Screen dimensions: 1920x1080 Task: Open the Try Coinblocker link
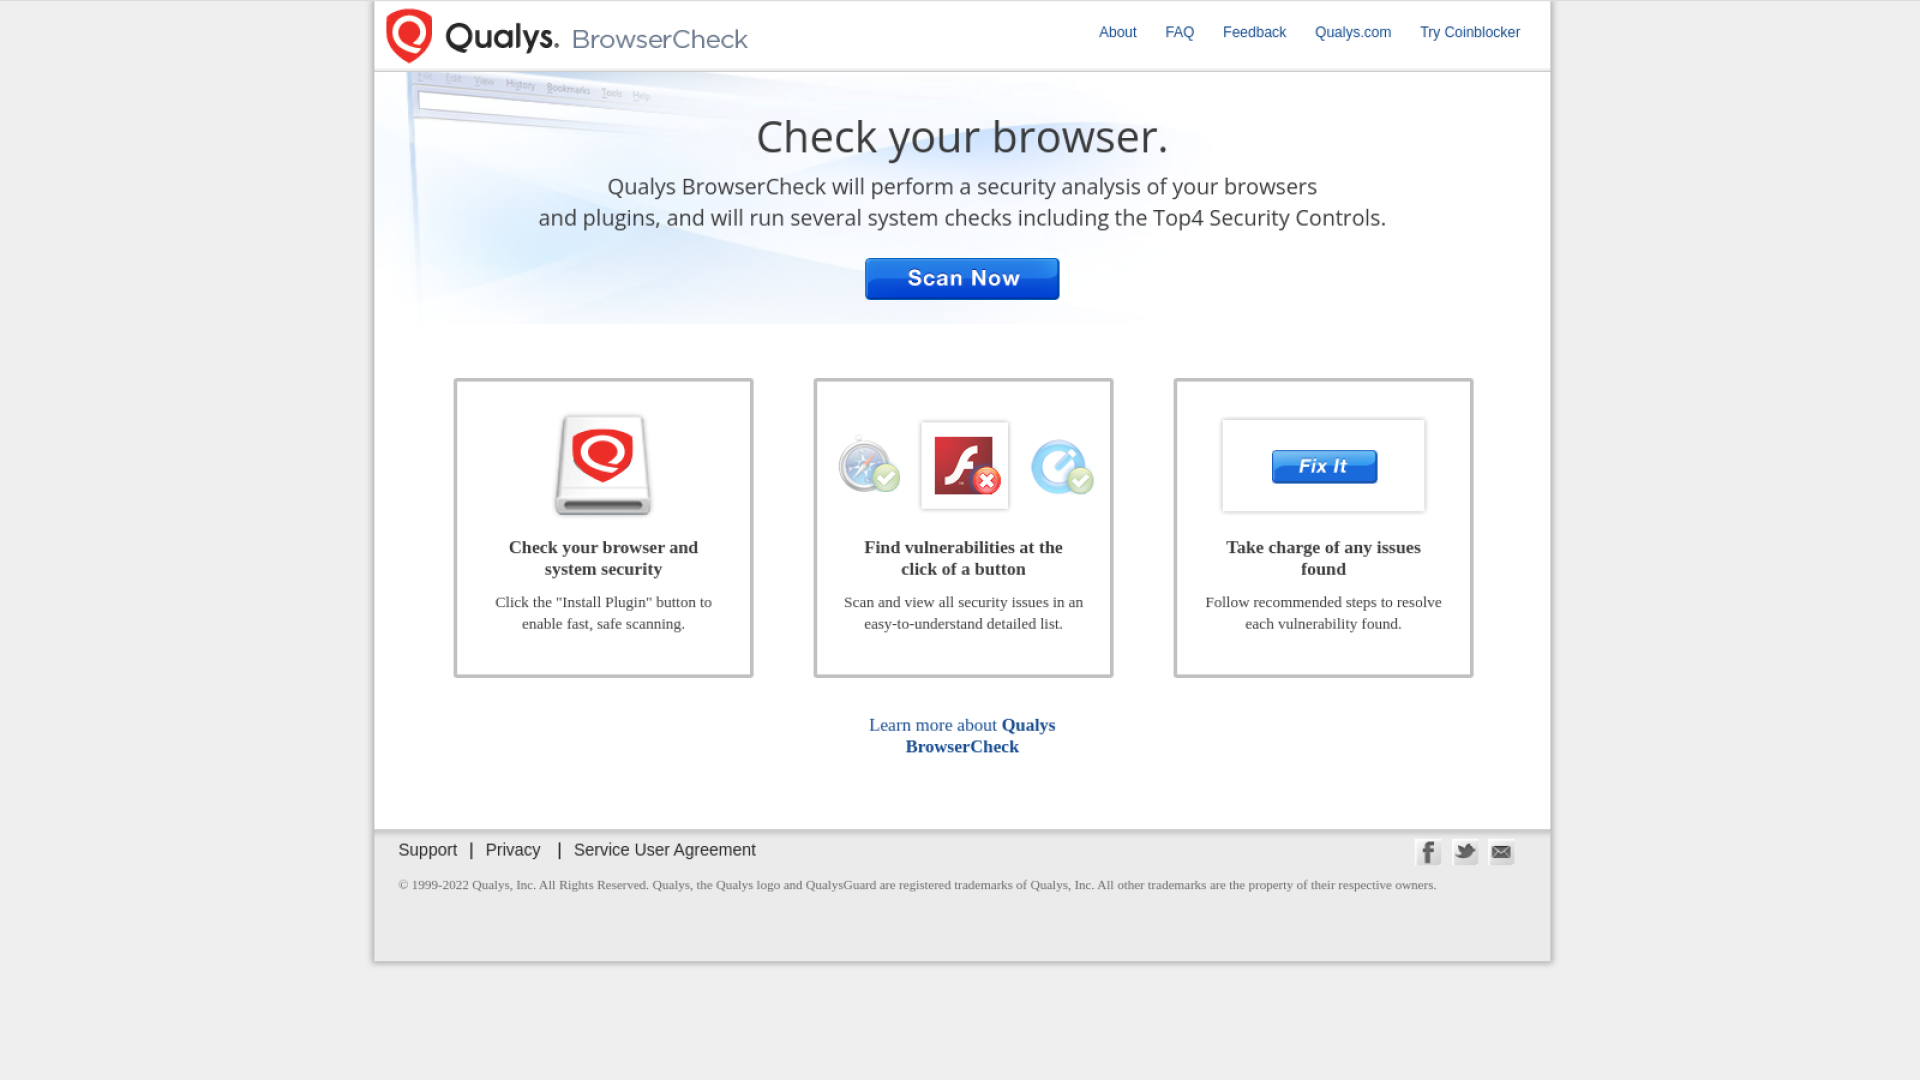coord(1469,32)
